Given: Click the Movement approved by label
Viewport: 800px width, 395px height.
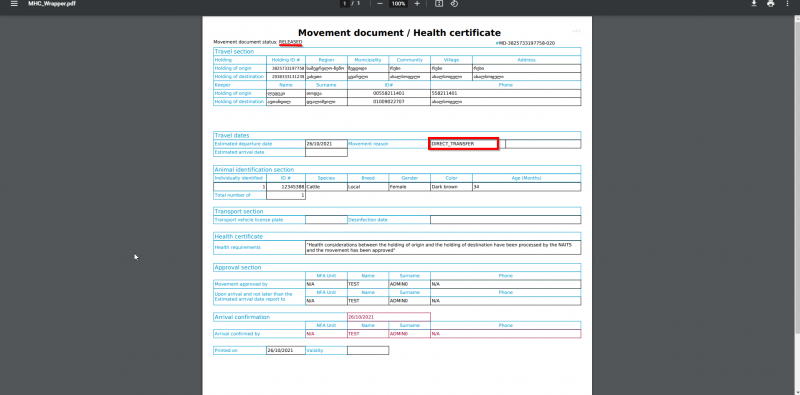Looking at the screenshot, I should pos(241,284).
